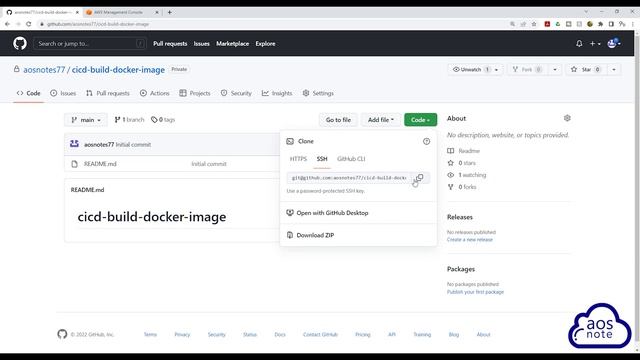Click 0 forks in About sidebar
This screenshot has width=640, height=360.
point(467,187)
